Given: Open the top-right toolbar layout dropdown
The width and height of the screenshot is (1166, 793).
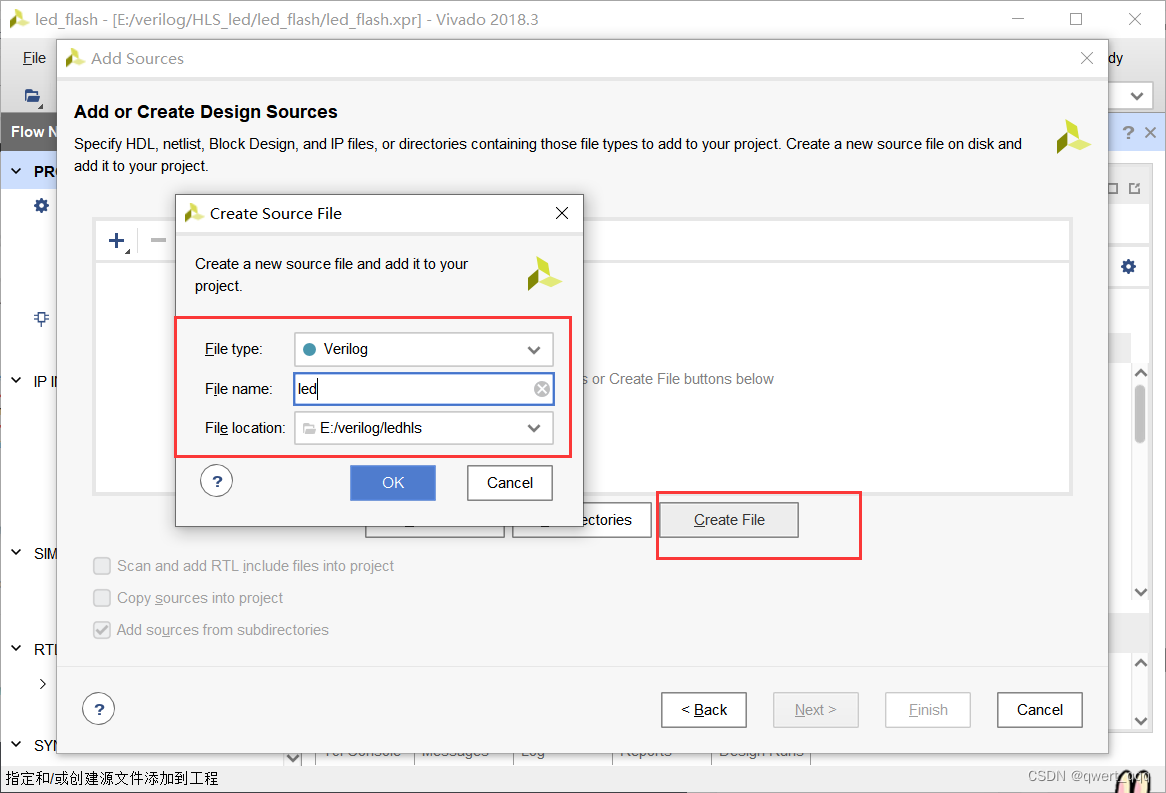Looking at the screenshot, I should pos(1136,96).
